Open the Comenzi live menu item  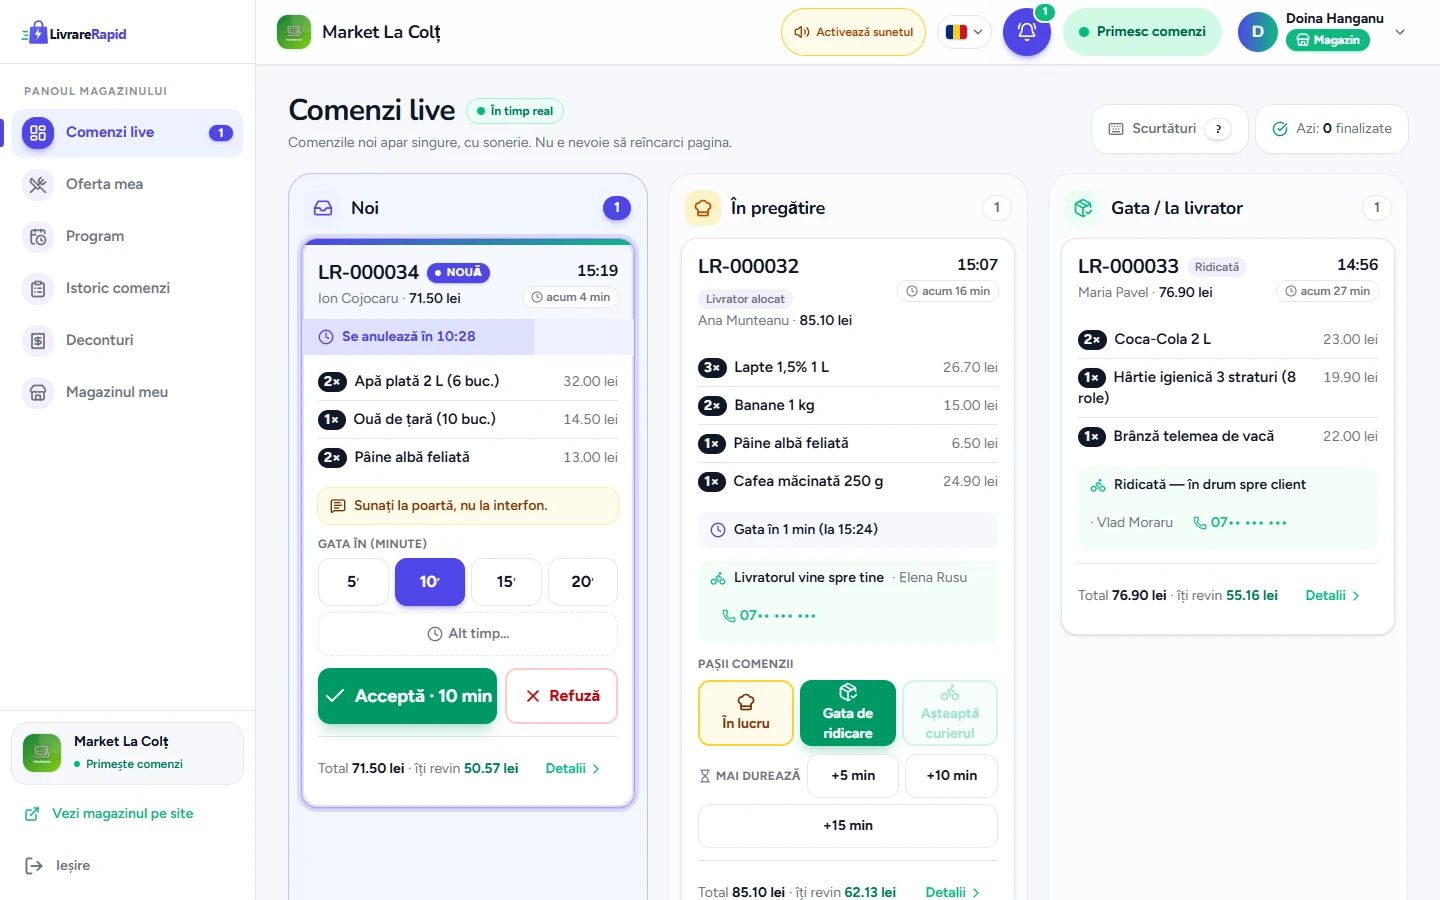(127, 132)
